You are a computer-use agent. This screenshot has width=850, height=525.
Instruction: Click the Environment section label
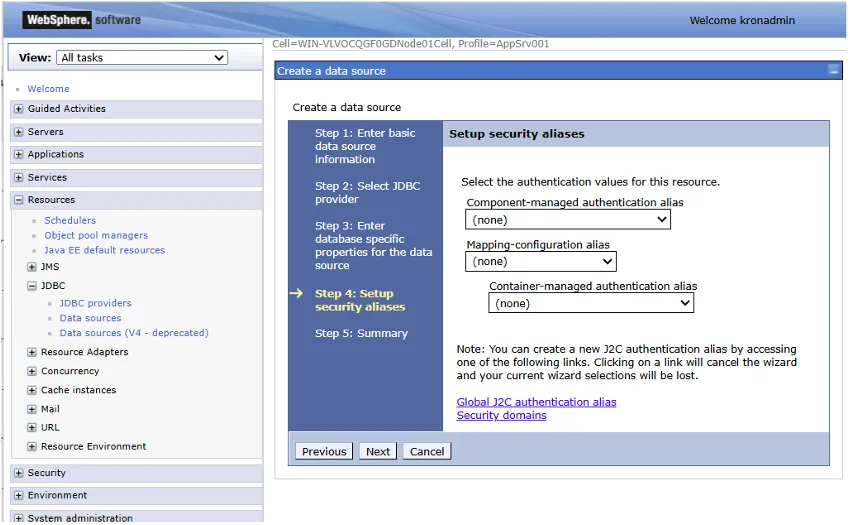pos(57,496)
